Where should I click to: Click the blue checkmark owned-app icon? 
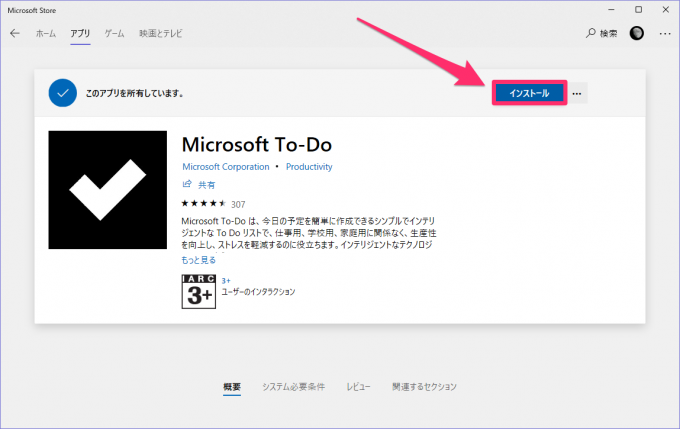[63, 93]
